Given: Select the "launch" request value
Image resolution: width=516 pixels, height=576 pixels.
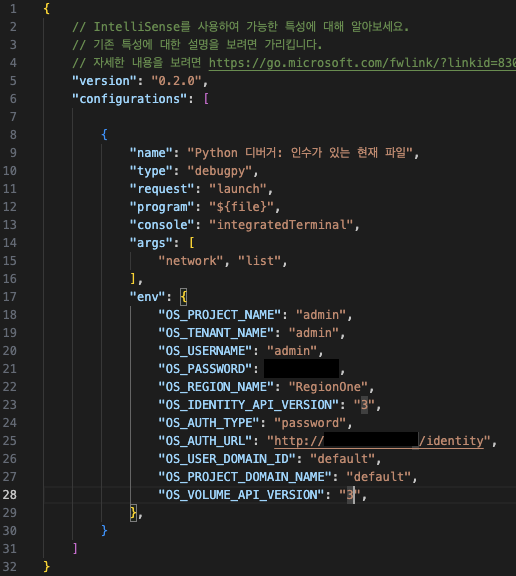Looking at the screenshot, I should click(238, 189).
